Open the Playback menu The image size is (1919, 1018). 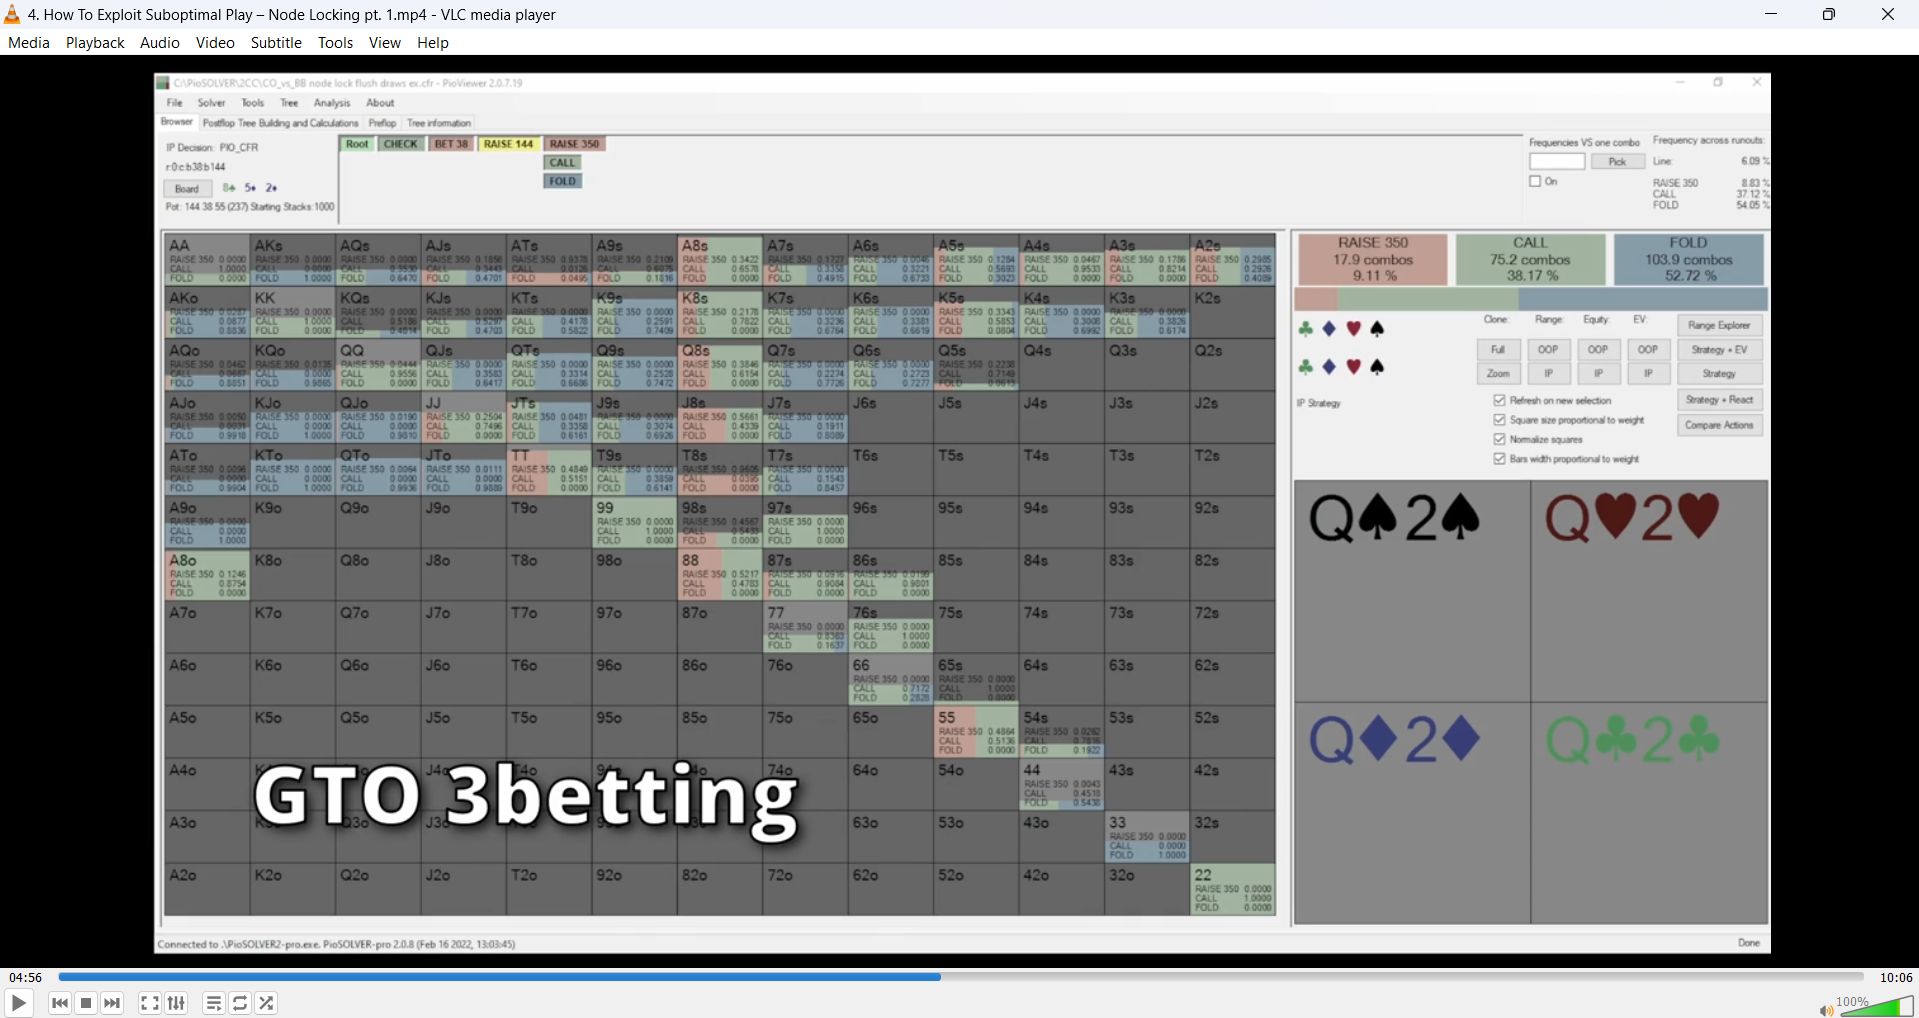pos(95,43)
